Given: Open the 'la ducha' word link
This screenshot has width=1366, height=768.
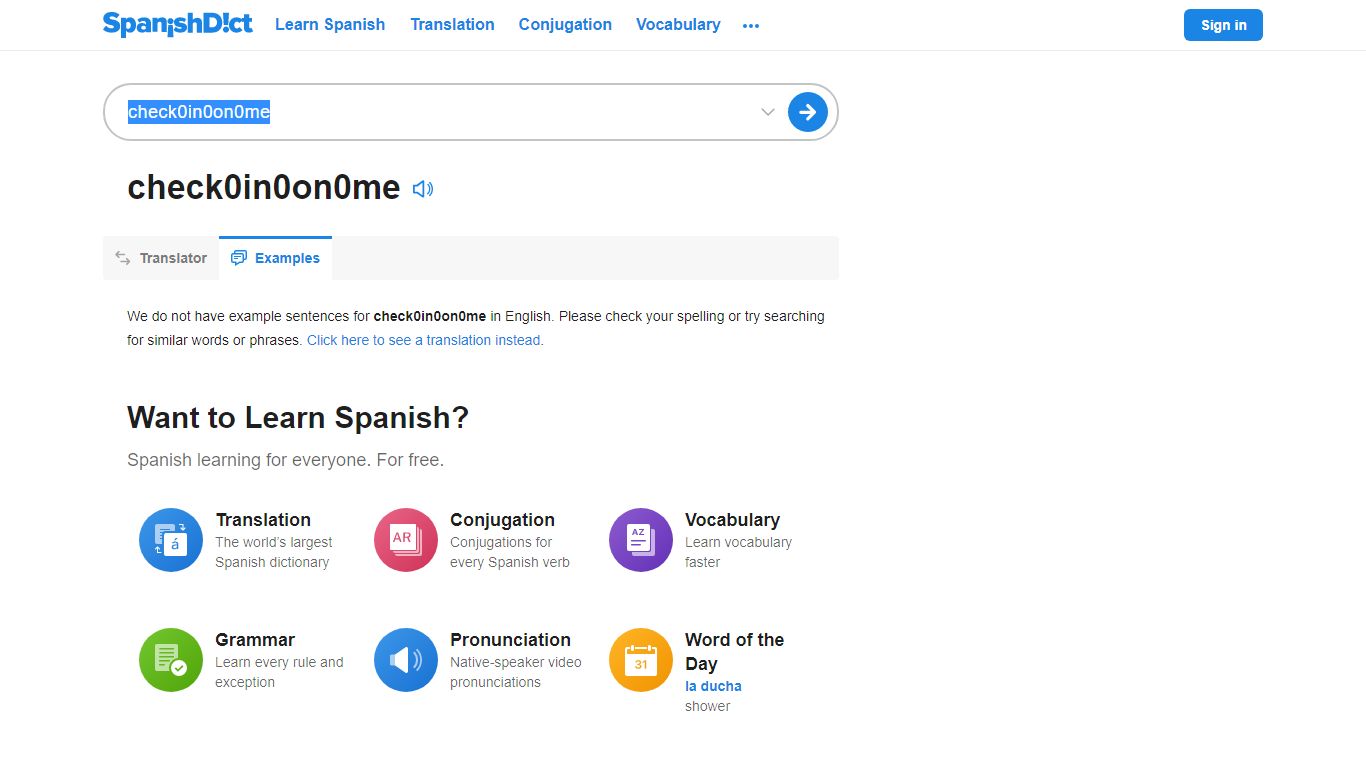Looking at the screenshot, I should tap(713, 686).
